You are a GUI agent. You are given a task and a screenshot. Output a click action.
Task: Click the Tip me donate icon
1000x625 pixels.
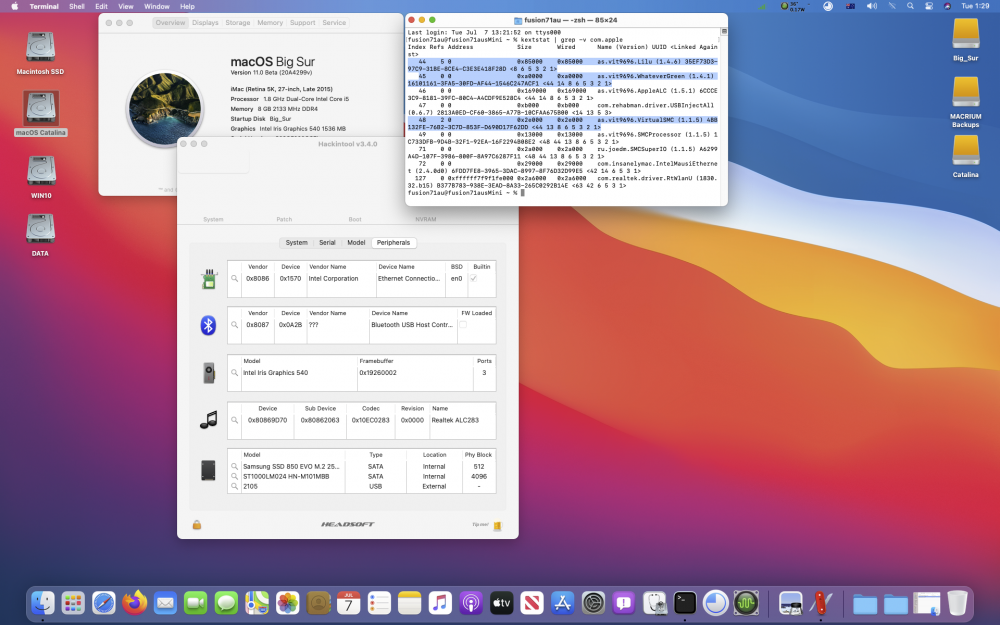(497, 526)
